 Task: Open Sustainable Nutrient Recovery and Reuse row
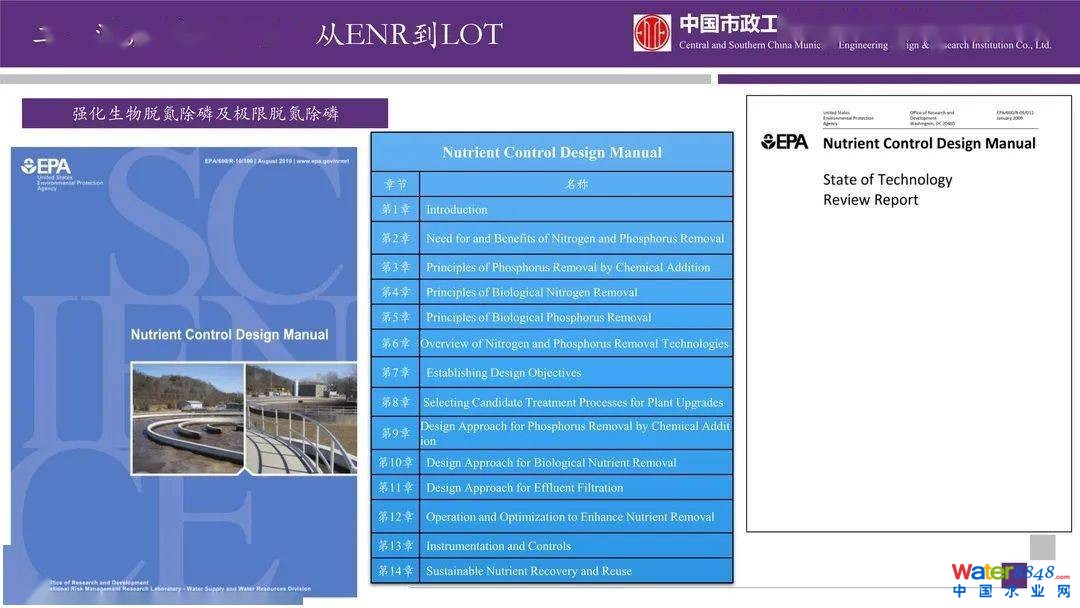pyautogui.click(x=528, y=571)
